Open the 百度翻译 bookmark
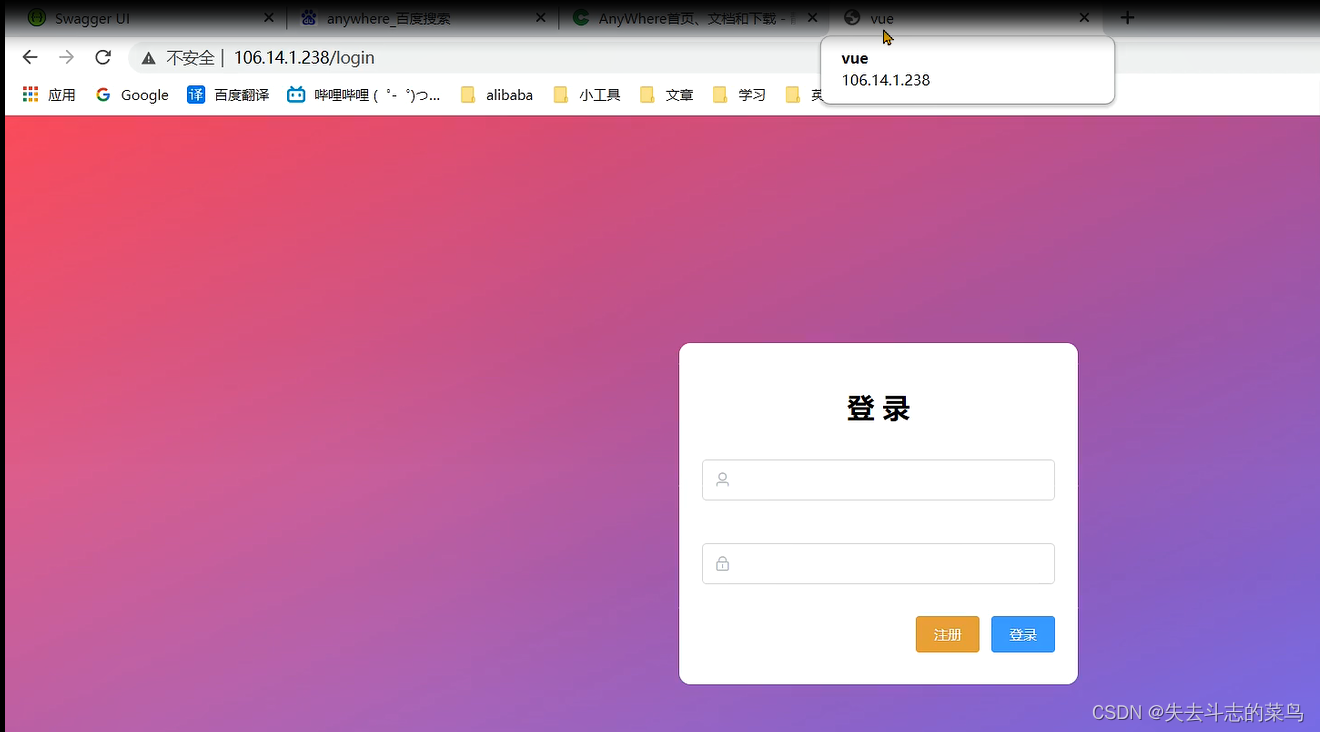1320x732 pixels. click(x=228, y=95)
